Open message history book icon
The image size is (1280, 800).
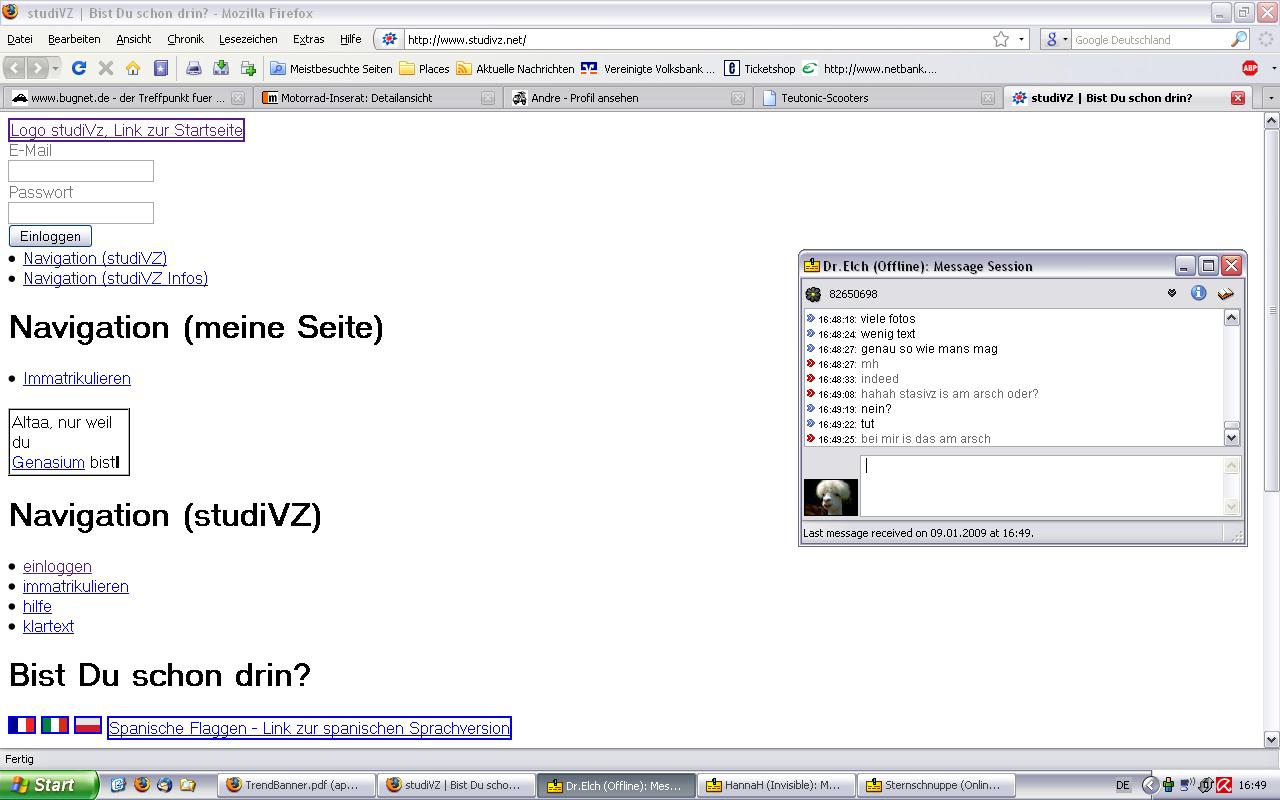1226,293
